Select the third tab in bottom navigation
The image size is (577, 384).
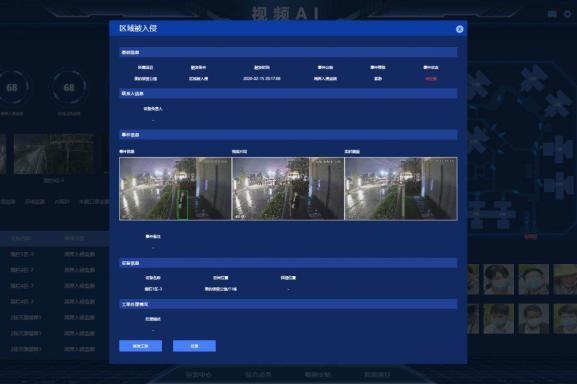pos(318,375)
